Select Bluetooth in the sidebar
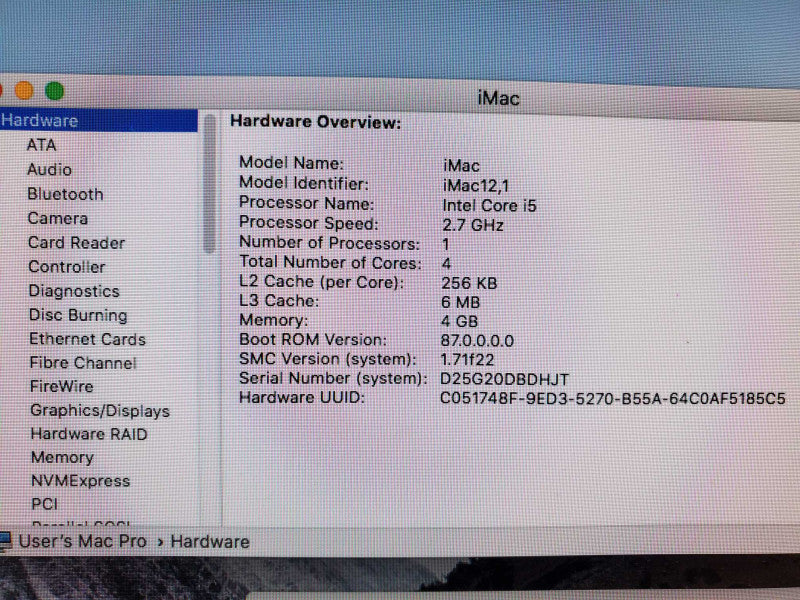The image size is (800, 600). click(65, 194)
